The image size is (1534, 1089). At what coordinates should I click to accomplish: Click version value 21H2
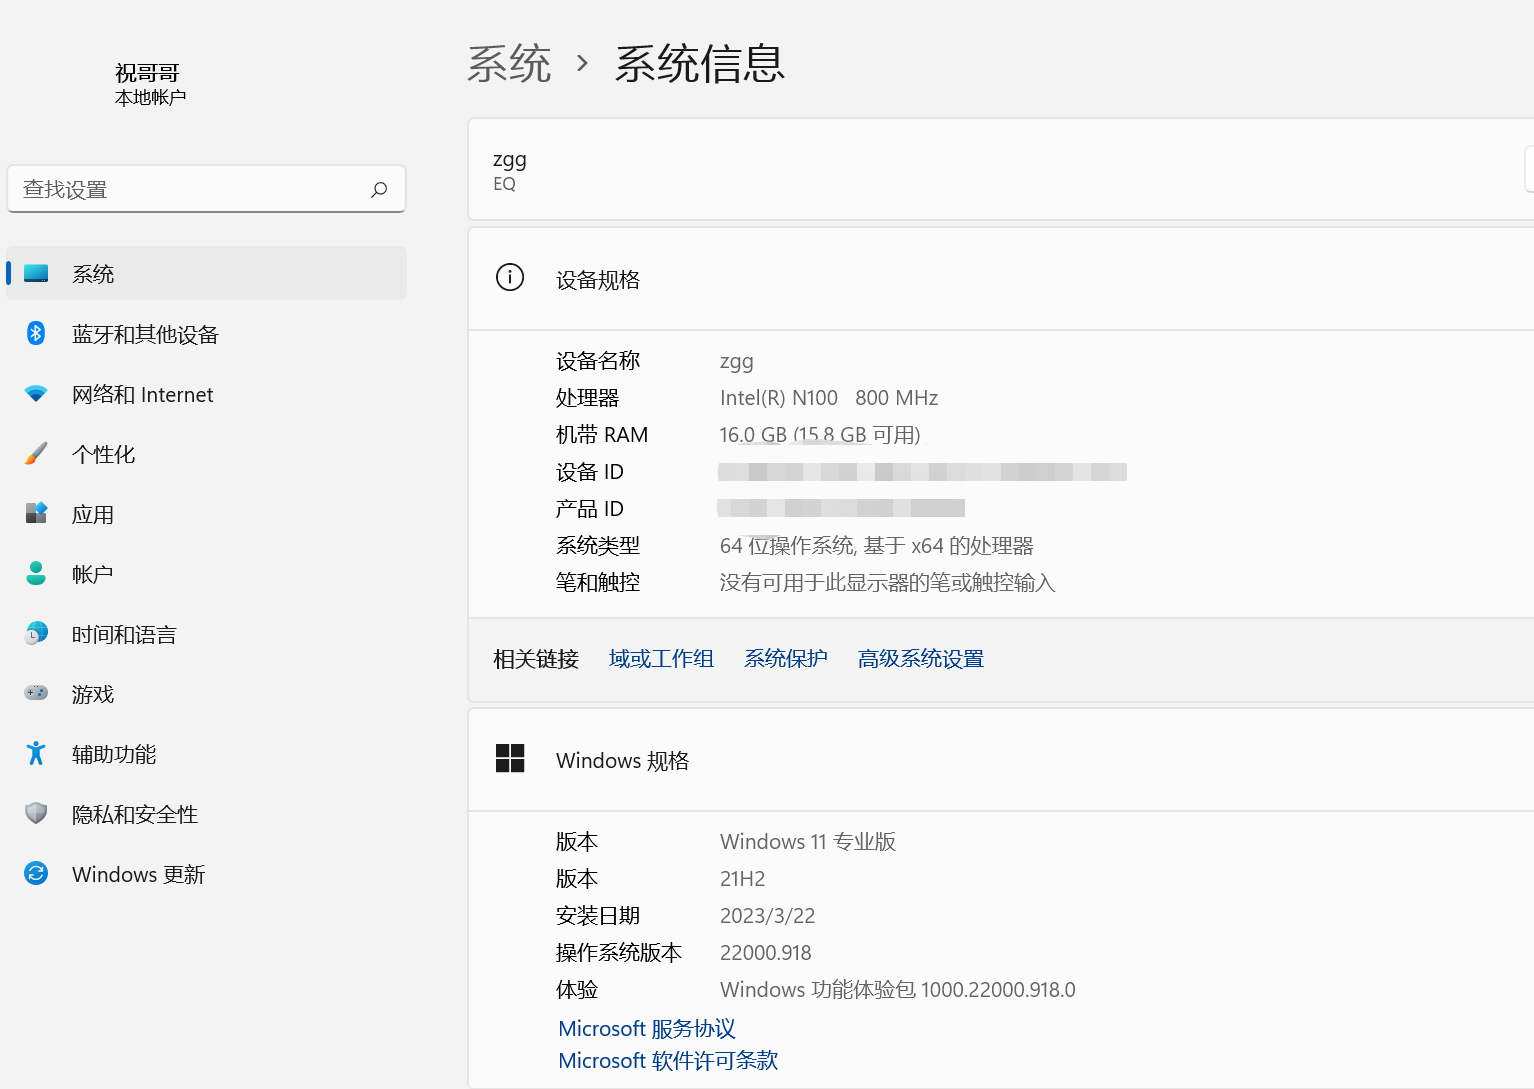(743, 879)
